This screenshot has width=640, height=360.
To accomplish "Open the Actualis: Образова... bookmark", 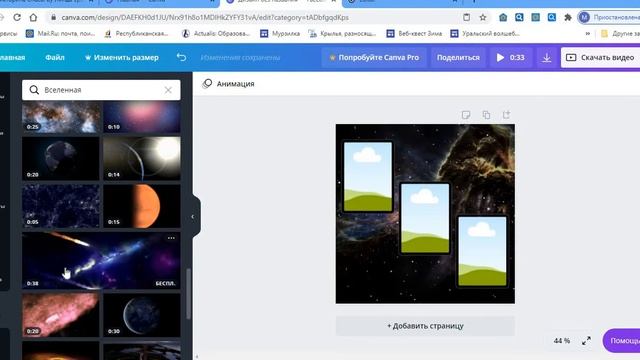I will [x=216, y=33].
